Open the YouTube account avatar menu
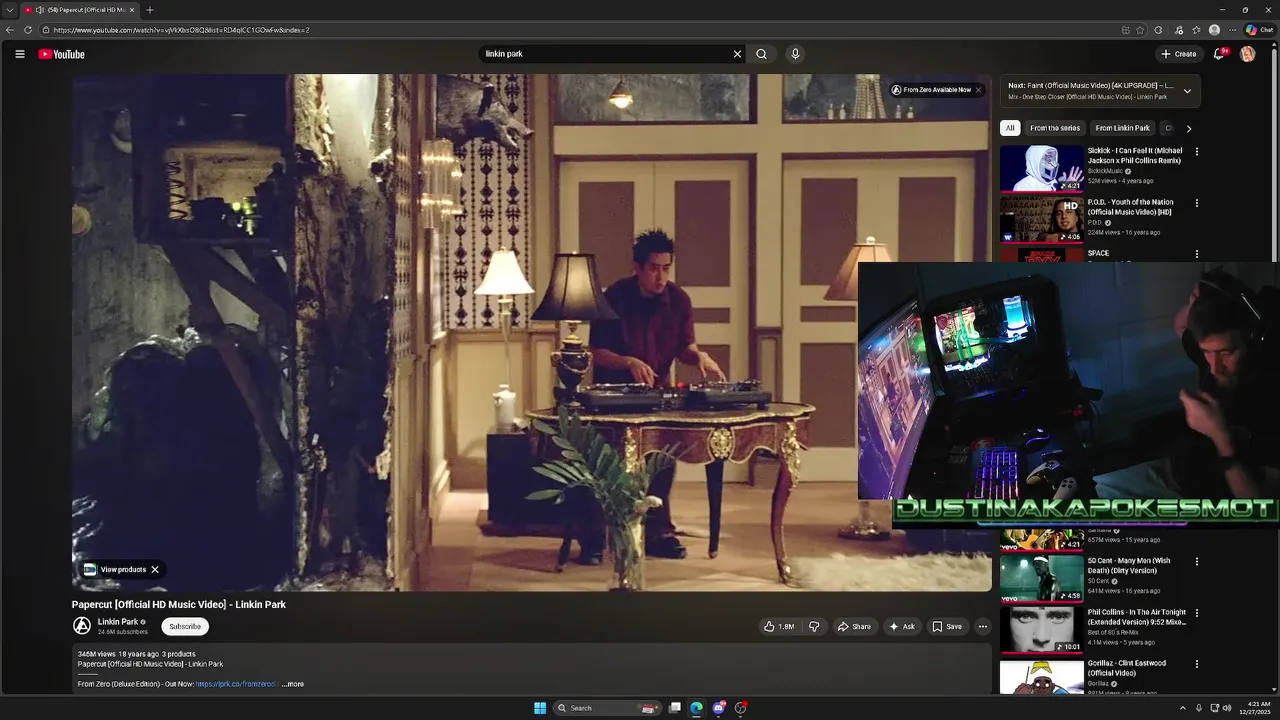The image size is (1280, 720). pyautogui.click(x=1247, y=54)
